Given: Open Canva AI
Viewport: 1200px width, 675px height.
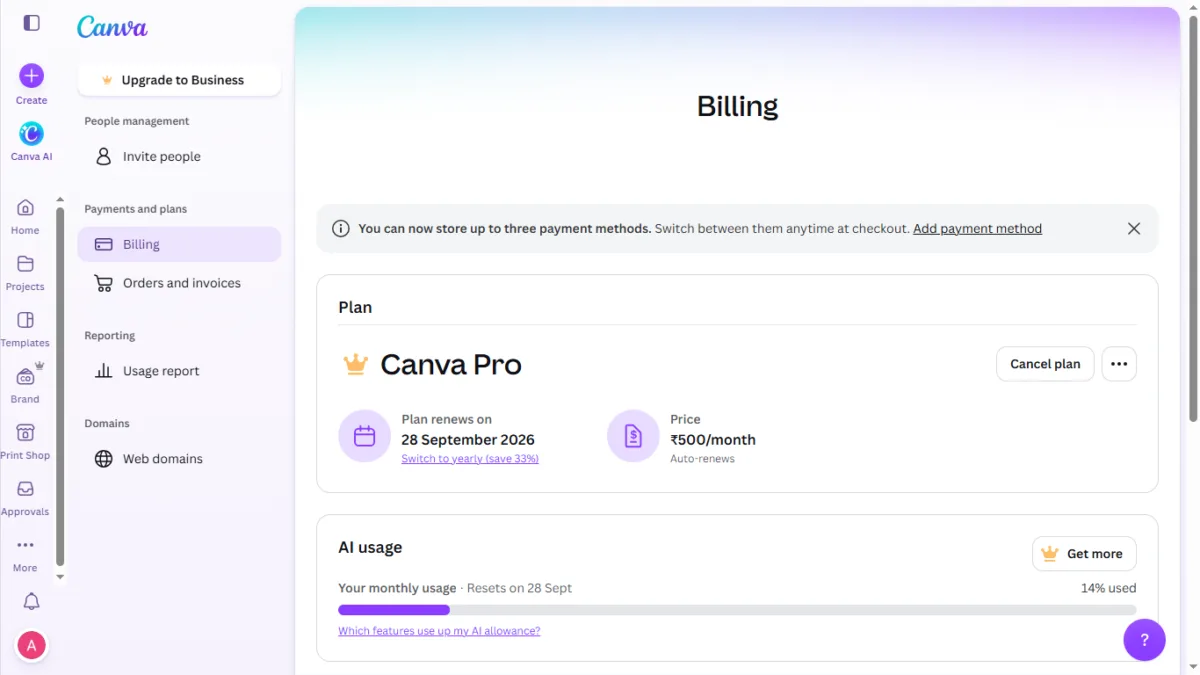Looking at the screenshot, I should 32,134.
